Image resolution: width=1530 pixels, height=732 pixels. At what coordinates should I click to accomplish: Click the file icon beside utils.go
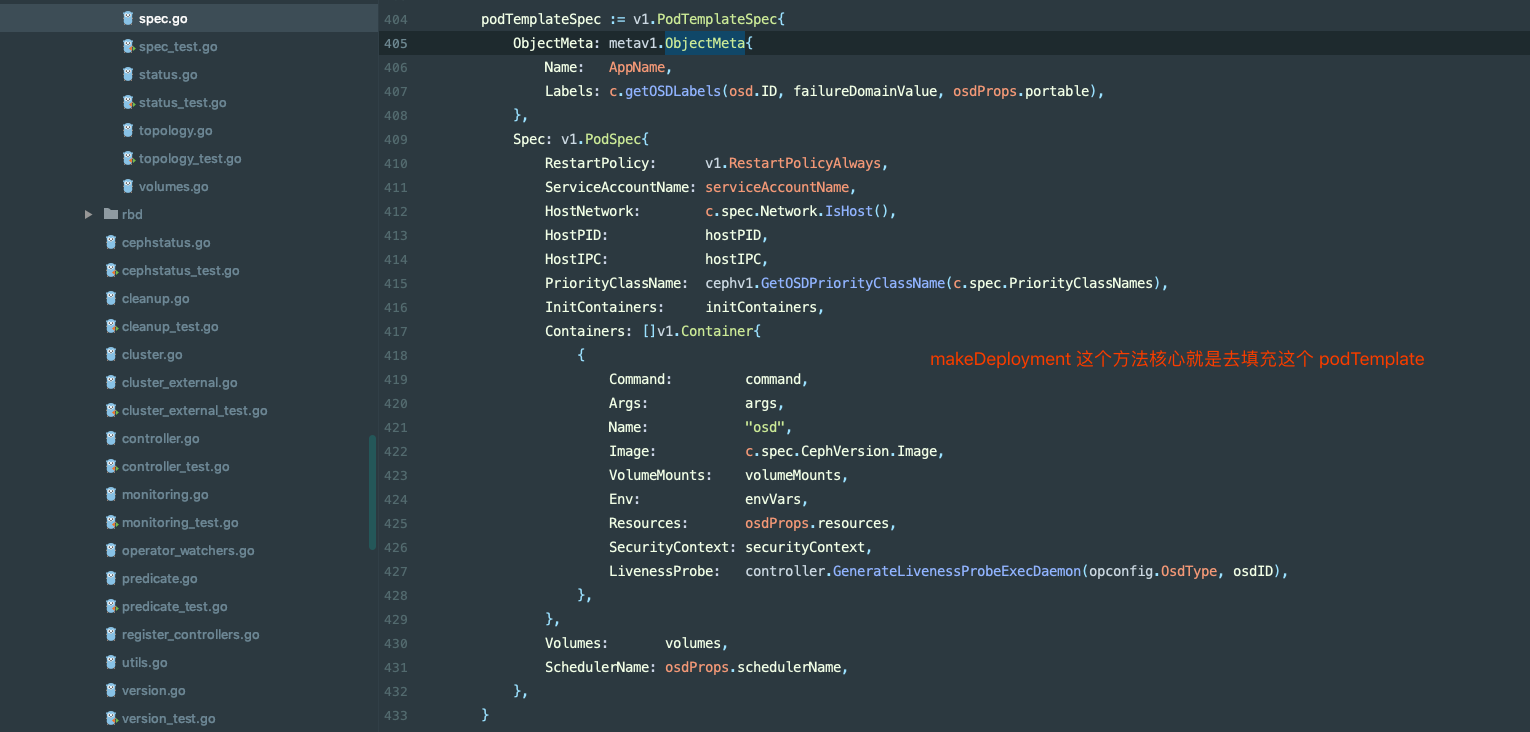click(x=112, y=663)
